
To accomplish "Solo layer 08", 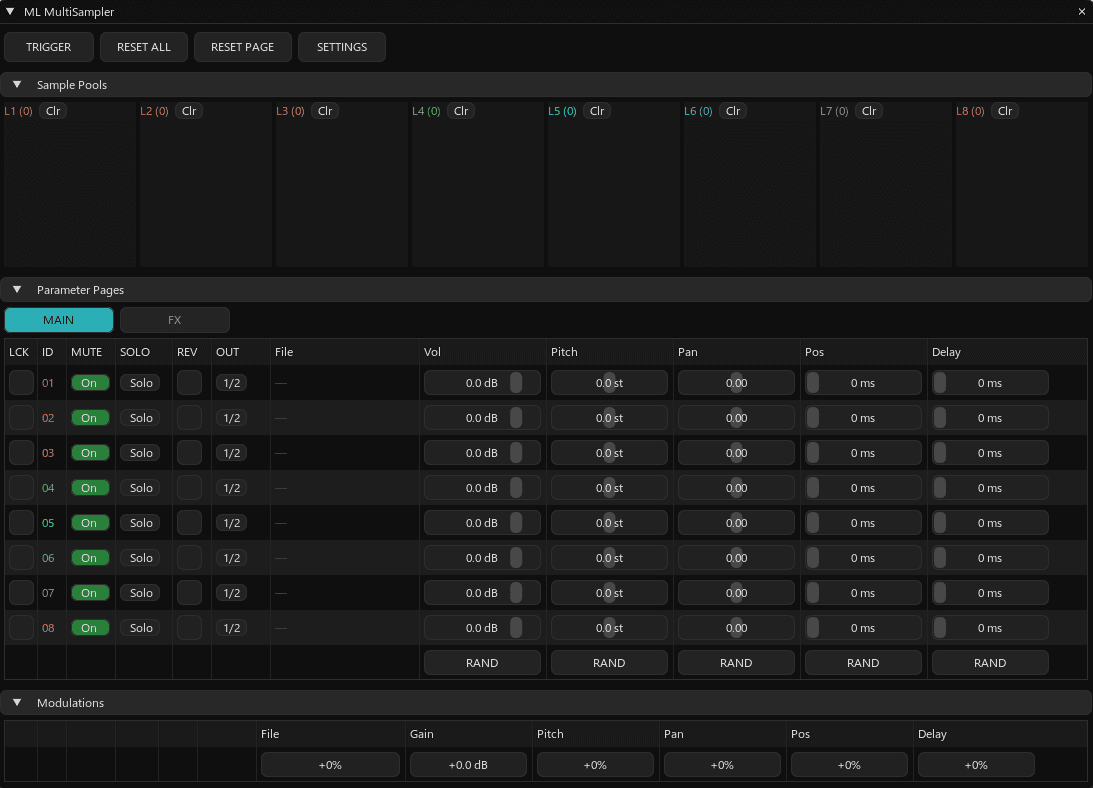I will pos(140,628).
